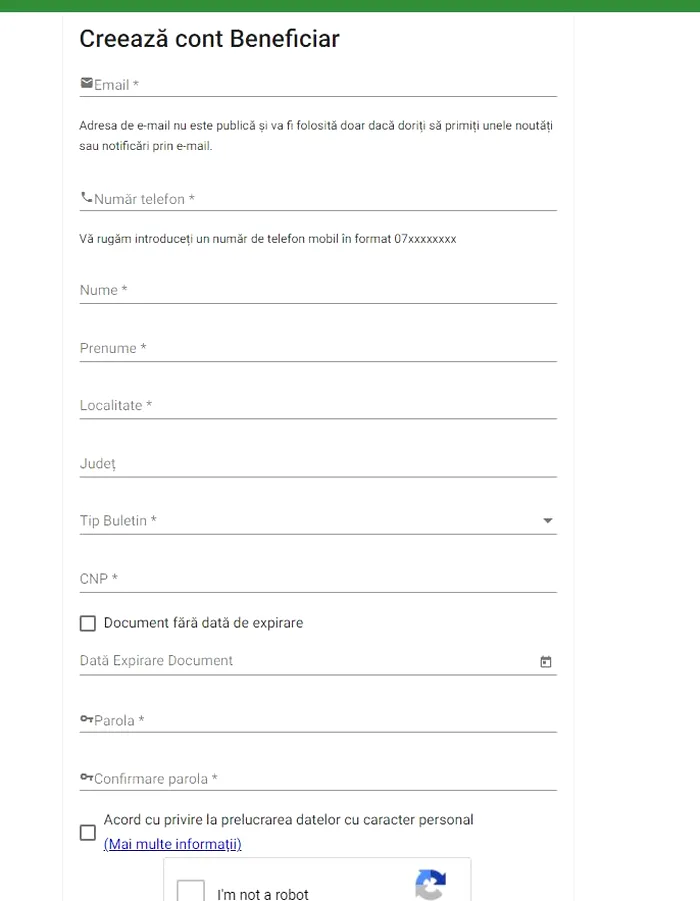Viewport: 700px width, 901px height.
Task: Open the Mai multe informații link
Action: click(172, 844)
